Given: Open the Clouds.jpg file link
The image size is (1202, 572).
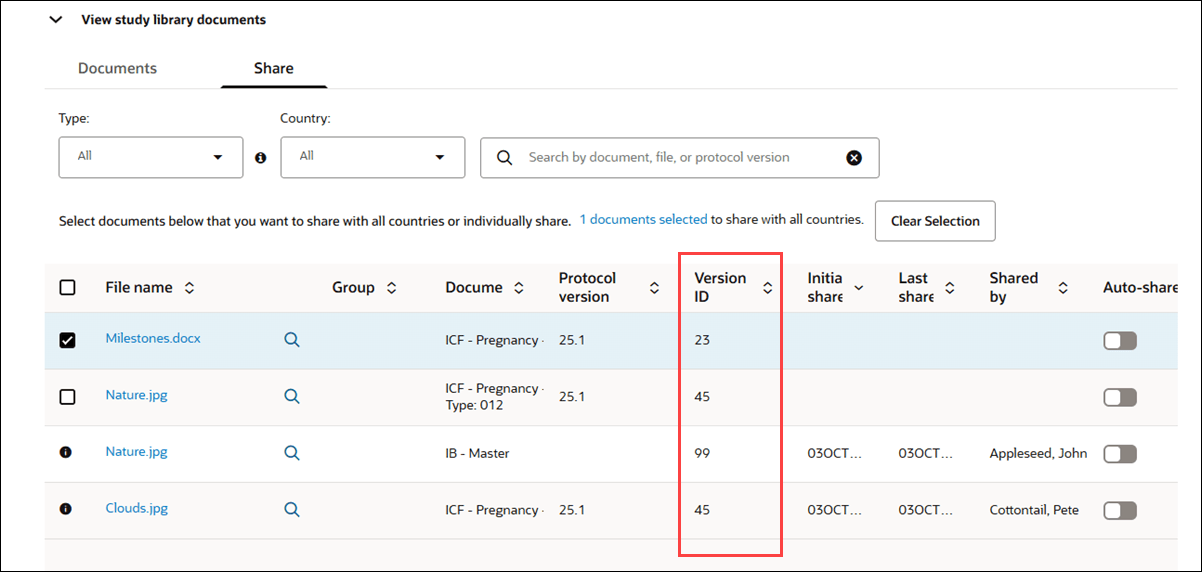Looking at the screenshot, I should coord(136,508).
